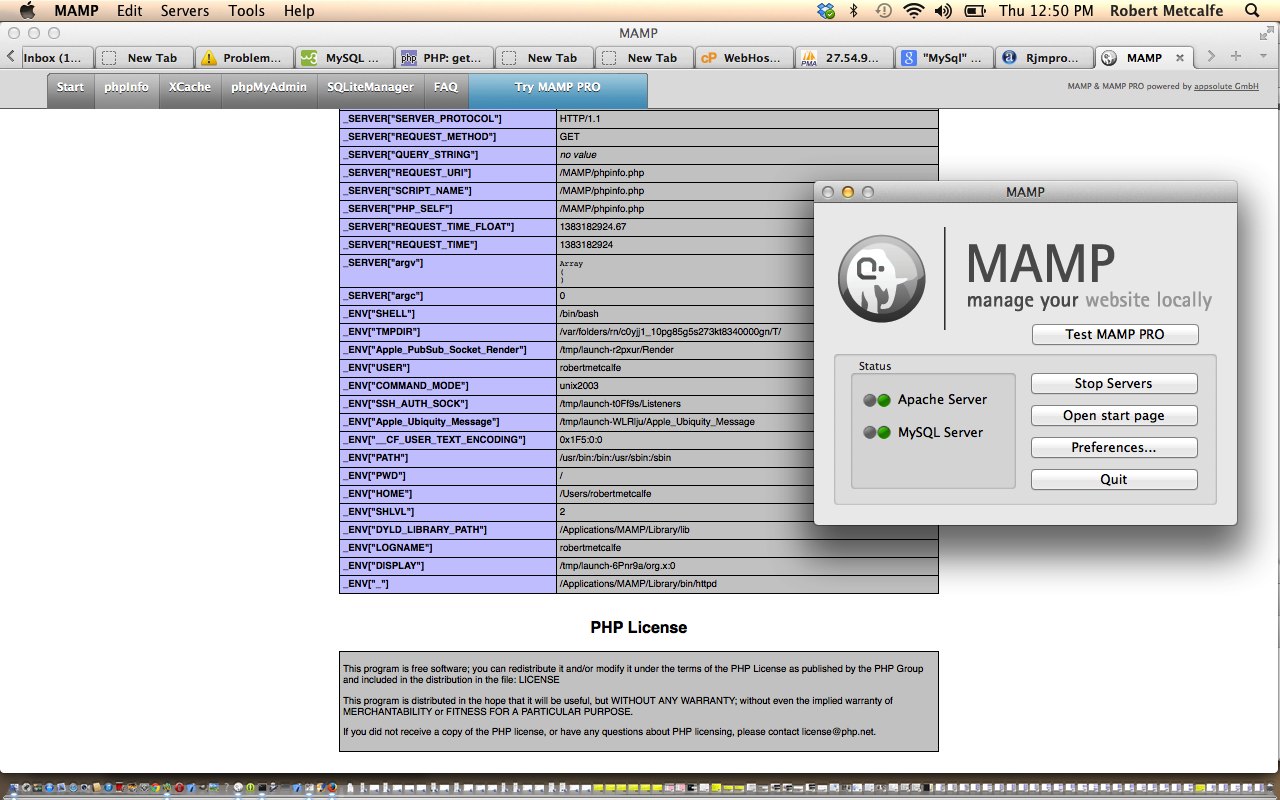Click the /bin/bash value
Screen dimensions: 1280x800
[x=580, y=314]
